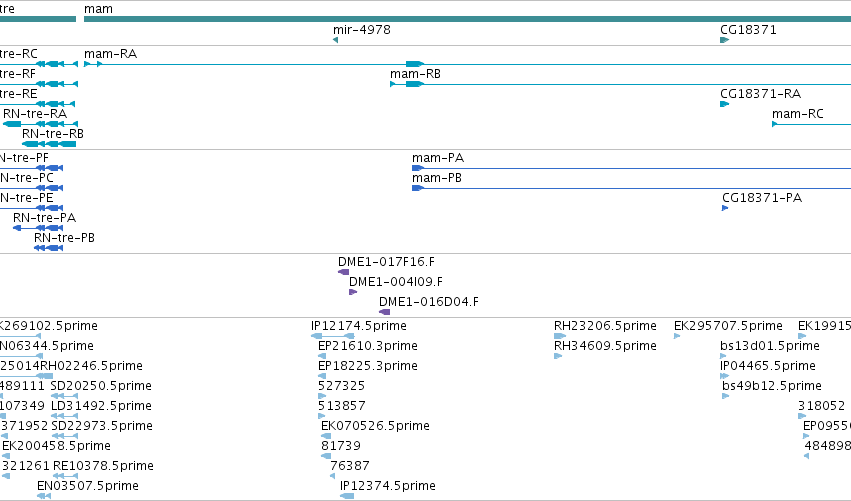Select the IP12174.5prime EST label
Viewport: 851px width, 501px height.
coord(359,326)
